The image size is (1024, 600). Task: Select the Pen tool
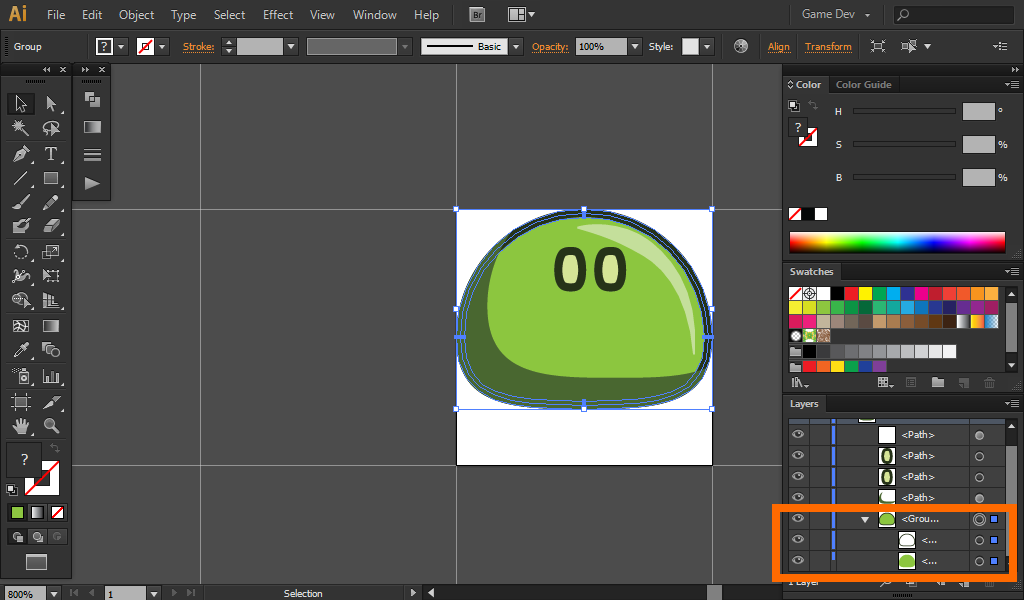coord(20,154)
